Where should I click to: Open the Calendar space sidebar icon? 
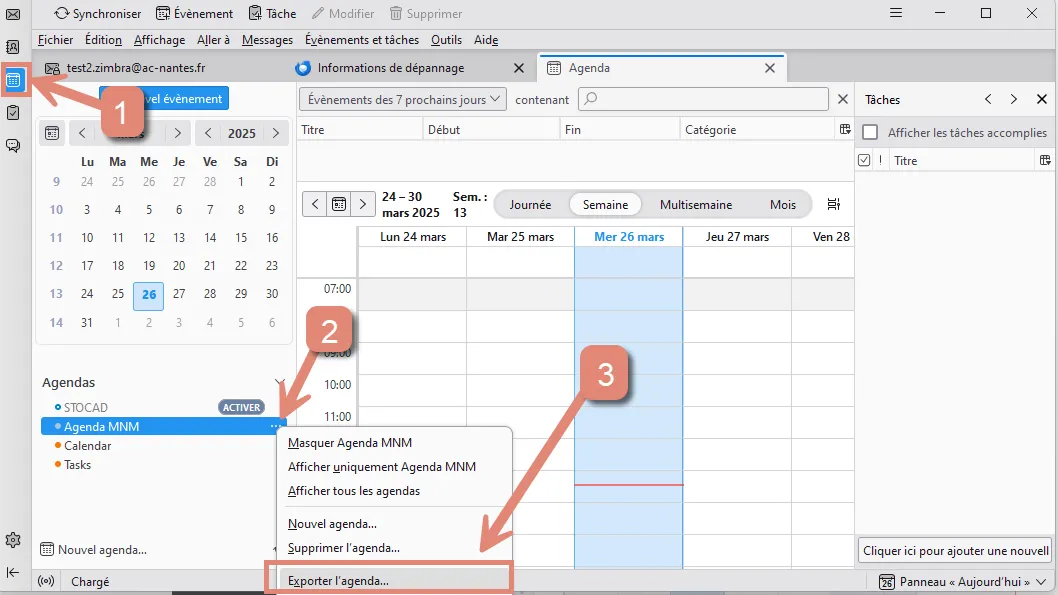point(13,80)
